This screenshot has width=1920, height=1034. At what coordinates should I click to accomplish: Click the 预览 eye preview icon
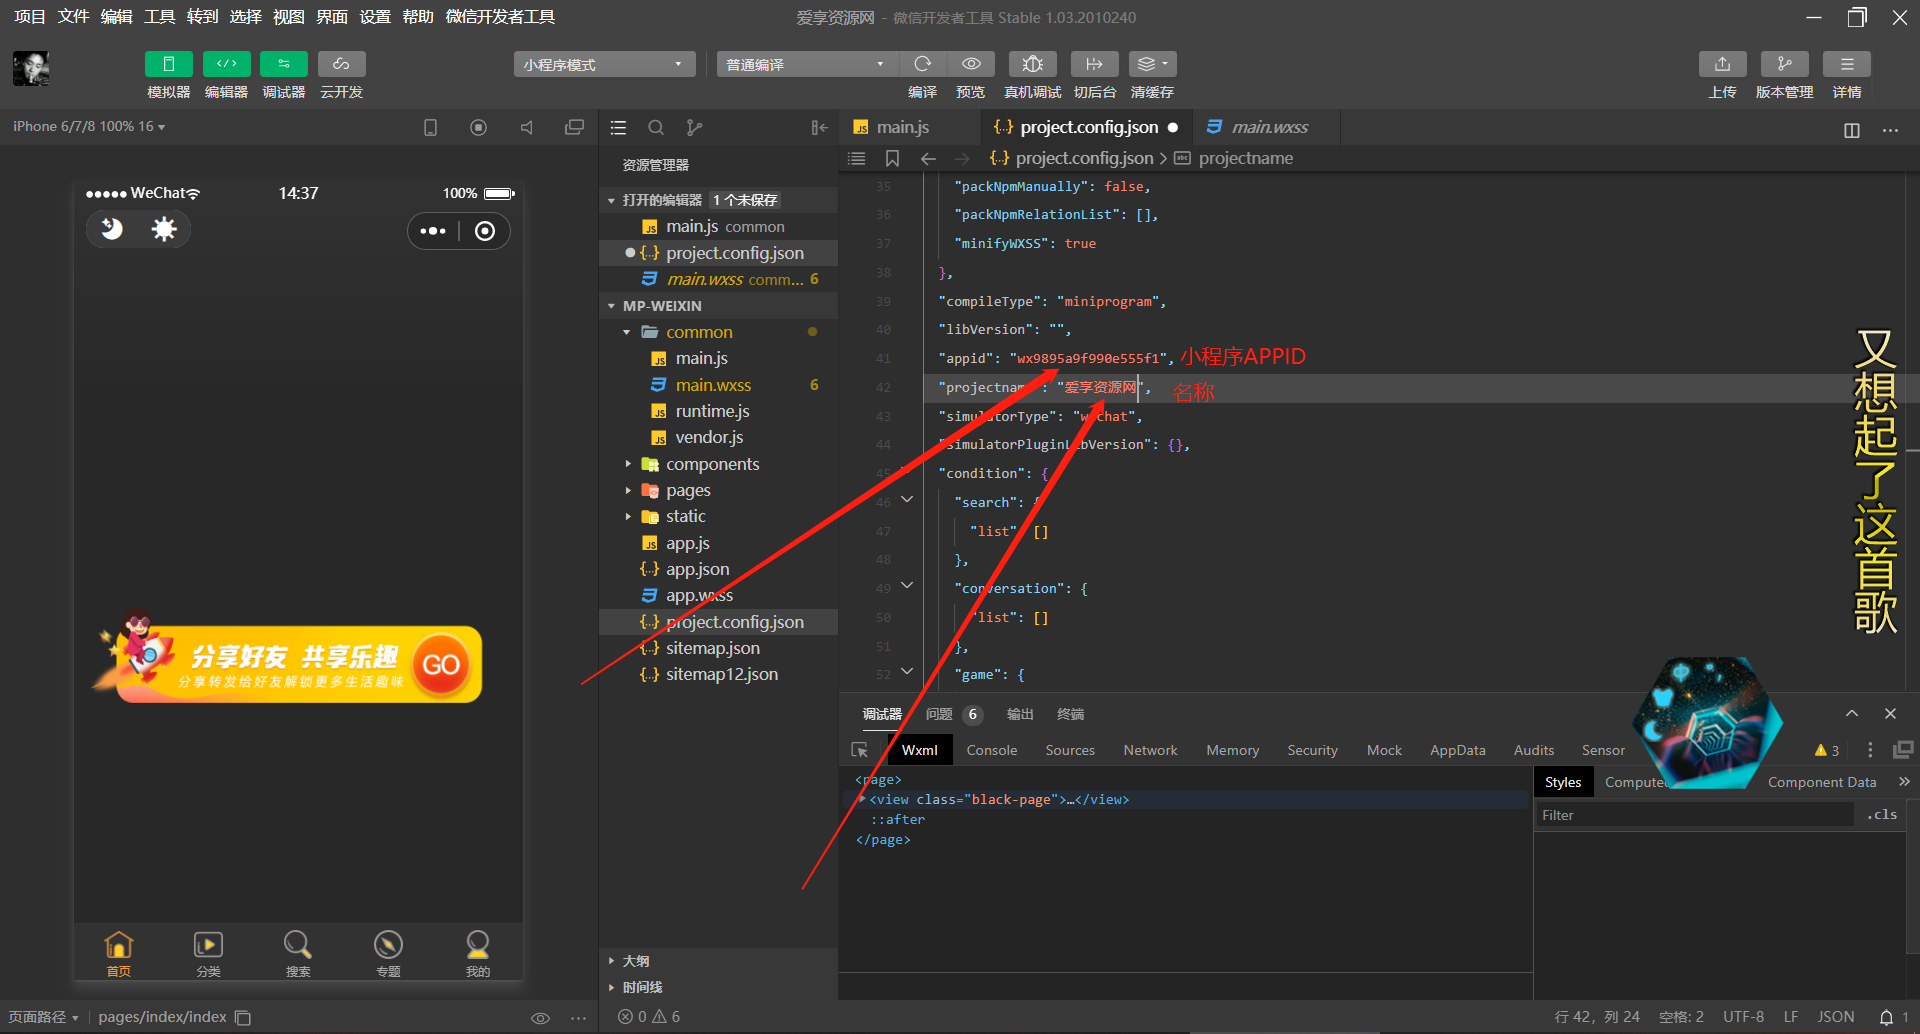970,64
